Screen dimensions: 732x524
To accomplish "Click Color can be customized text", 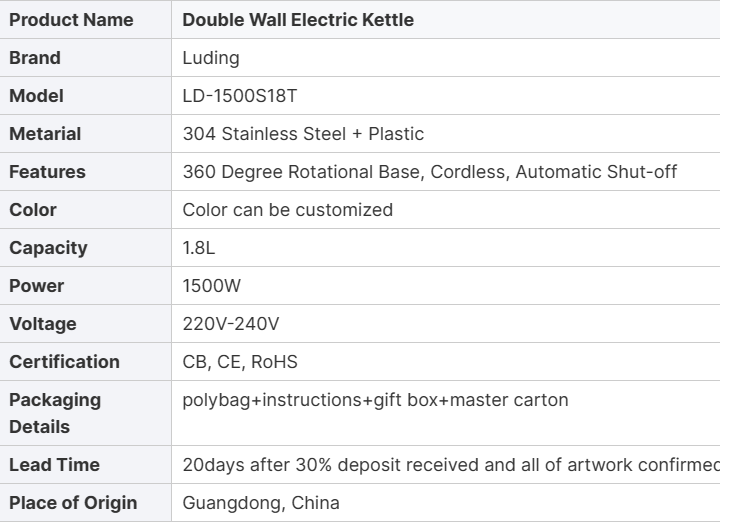I will point(288,210).
